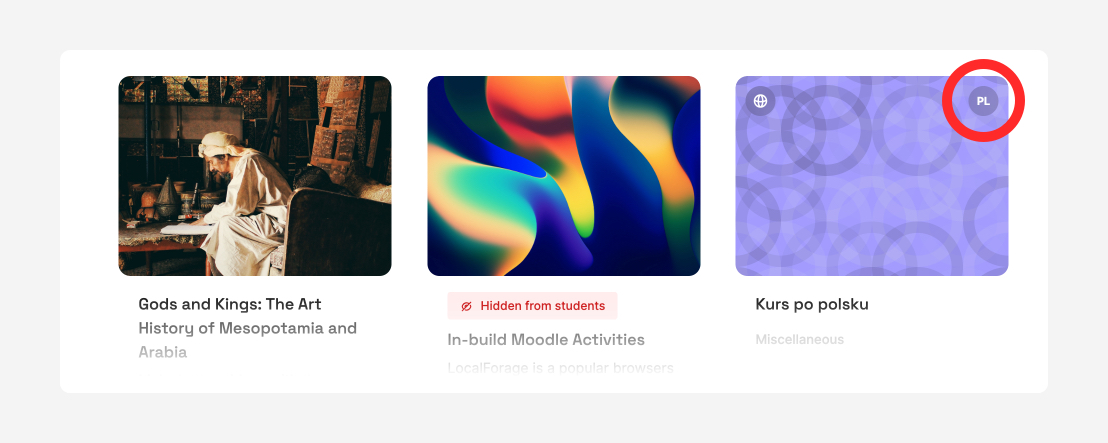Click the 'History of Mesopotamia and' title line
The width and height of the screenshot is (1108, 443).
coord(247,329)
